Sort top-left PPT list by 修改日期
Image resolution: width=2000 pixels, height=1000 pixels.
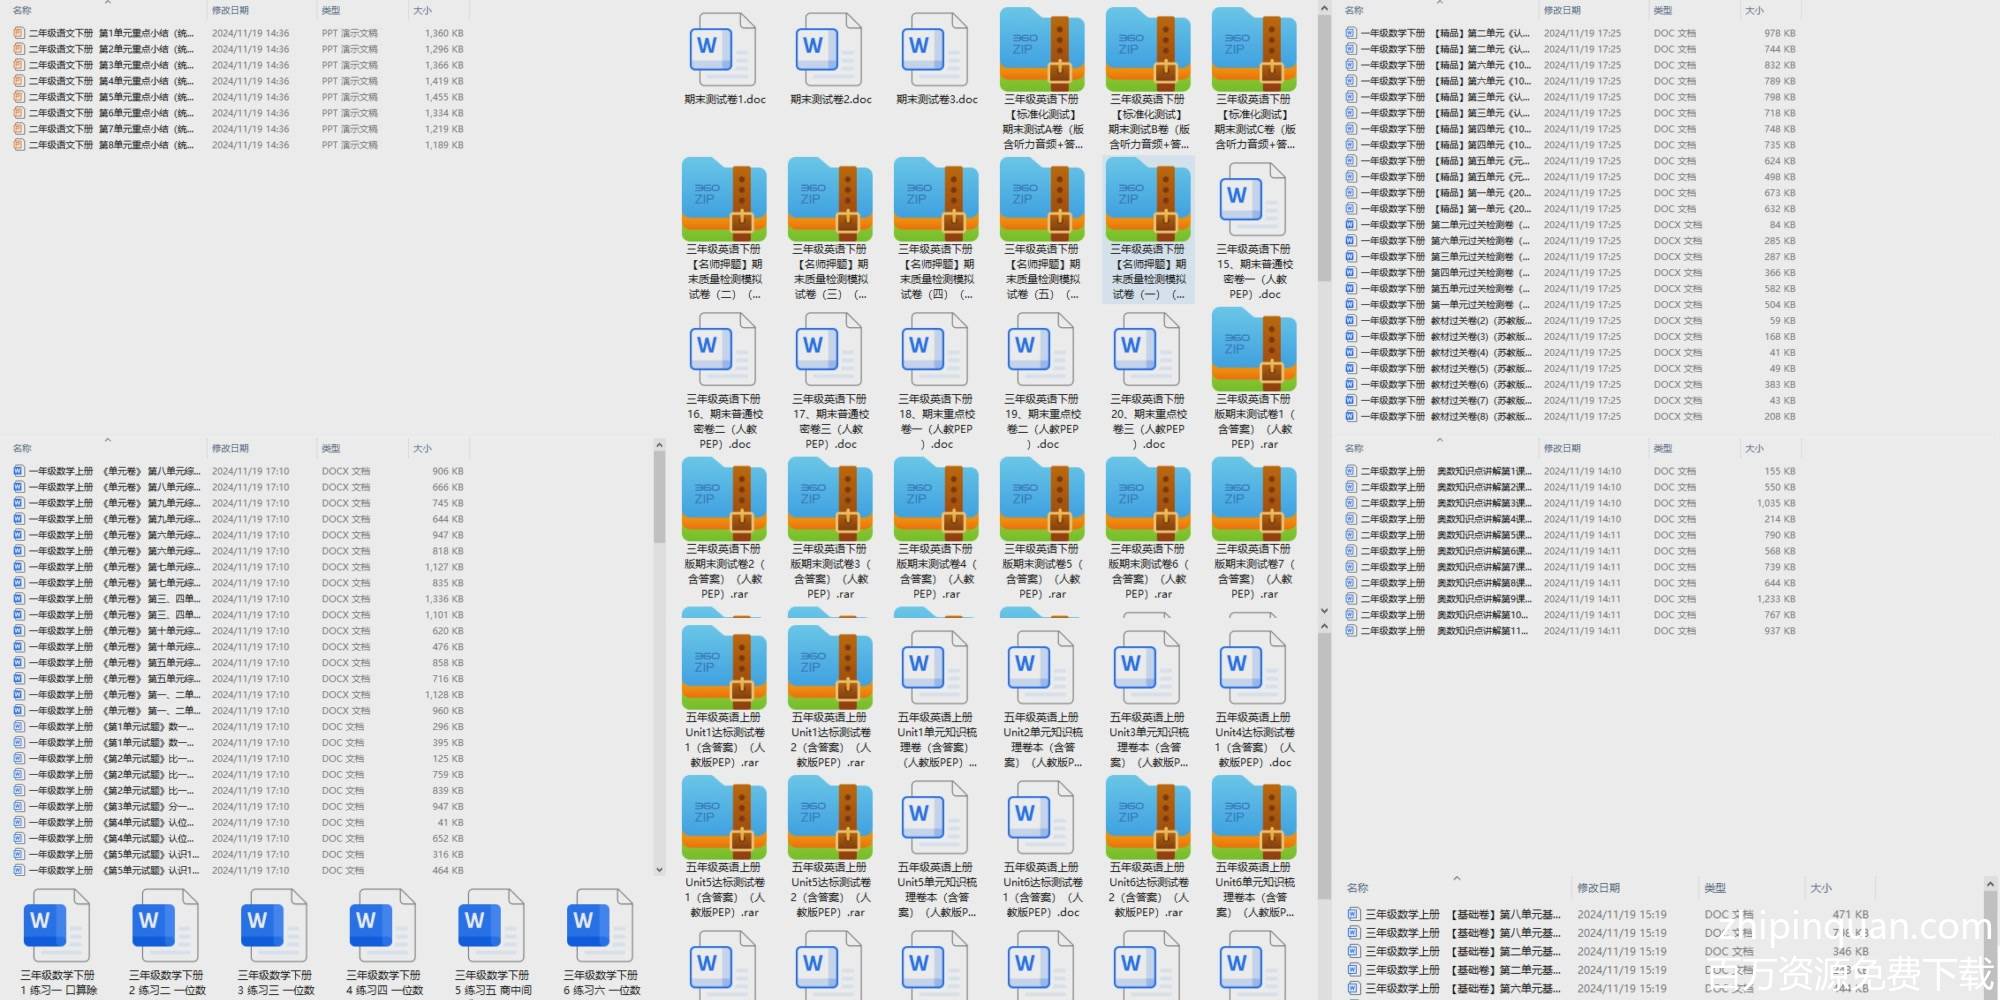coord(230,10)
